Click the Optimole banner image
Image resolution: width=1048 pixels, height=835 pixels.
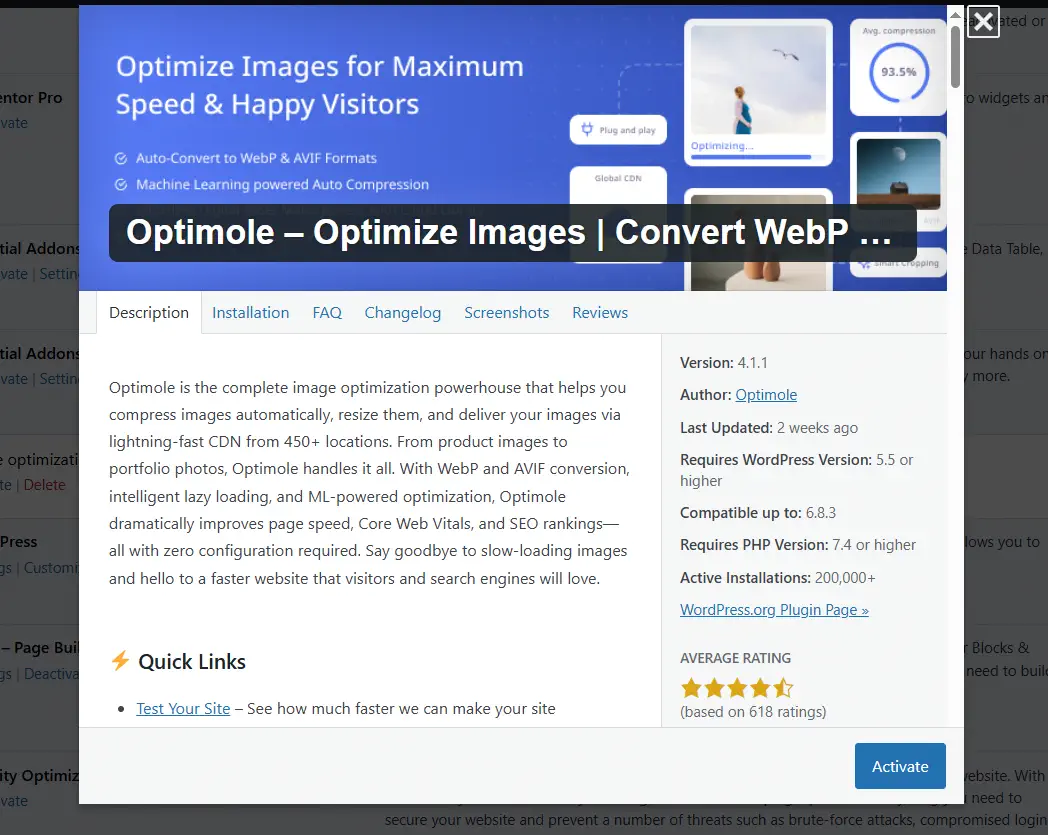(x=513, y=148)
